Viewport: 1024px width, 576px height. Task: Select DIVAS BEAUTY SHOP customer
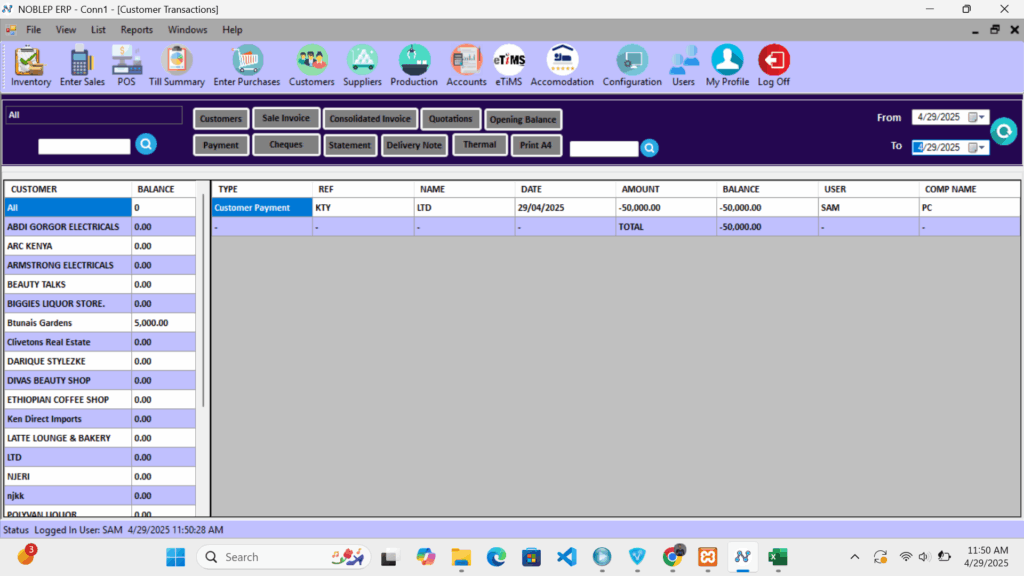point(100,380)
